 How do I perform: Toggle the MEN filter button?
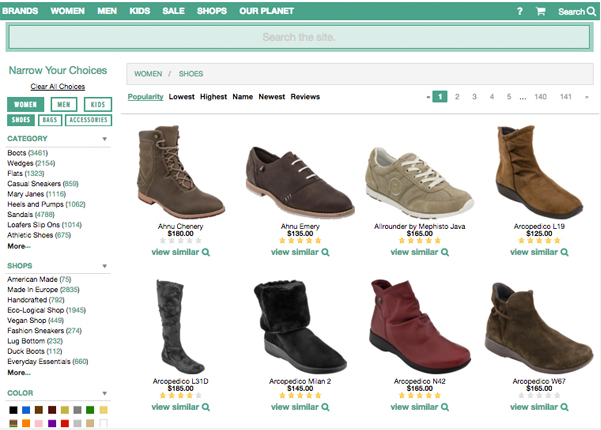64,104
